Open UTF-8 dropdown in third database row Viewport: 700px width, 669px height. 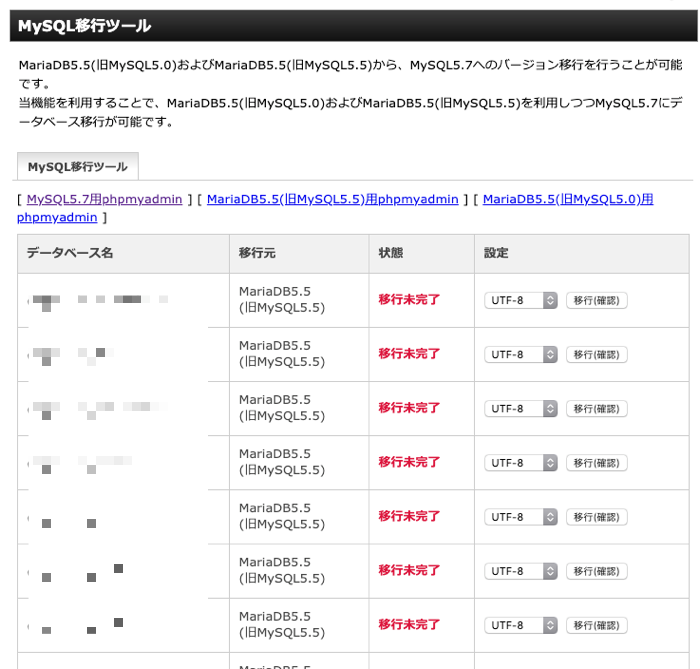tap(521, 408)
